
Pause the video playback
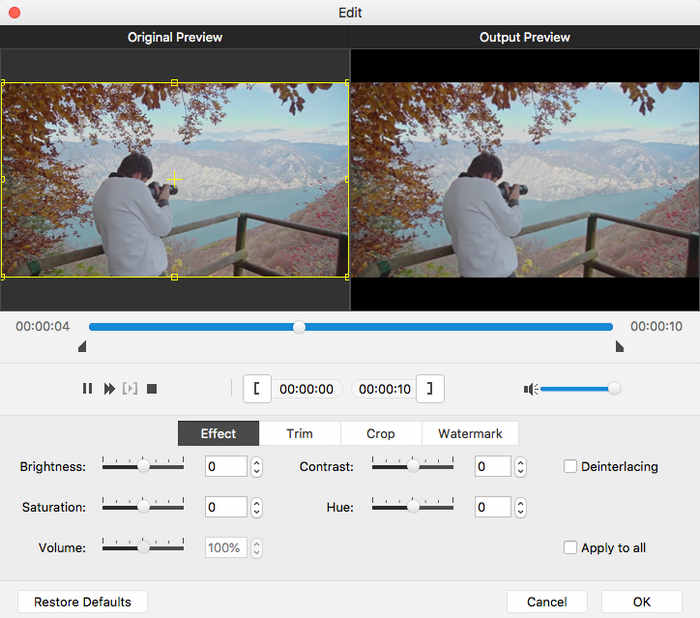coord(88,388)
